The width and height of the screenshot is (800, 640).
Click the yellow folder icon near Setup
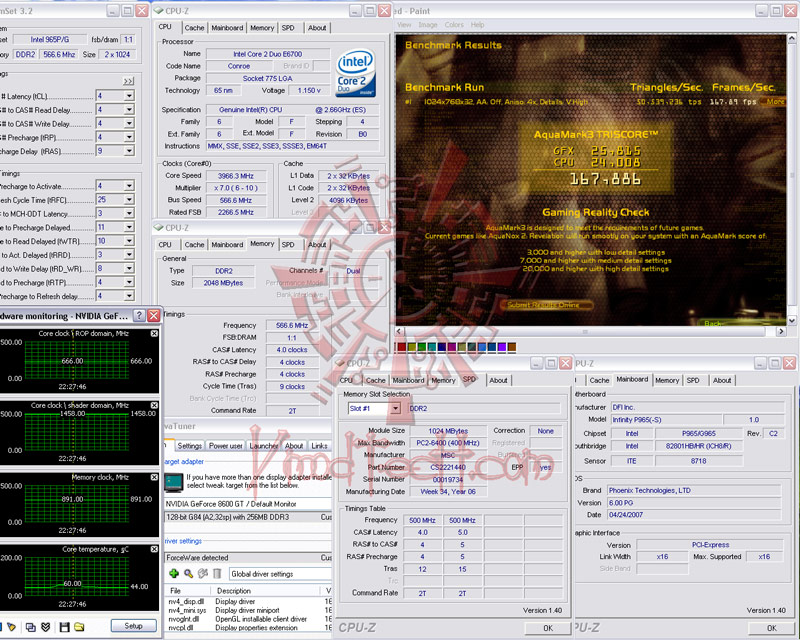(x=79, y=627)
